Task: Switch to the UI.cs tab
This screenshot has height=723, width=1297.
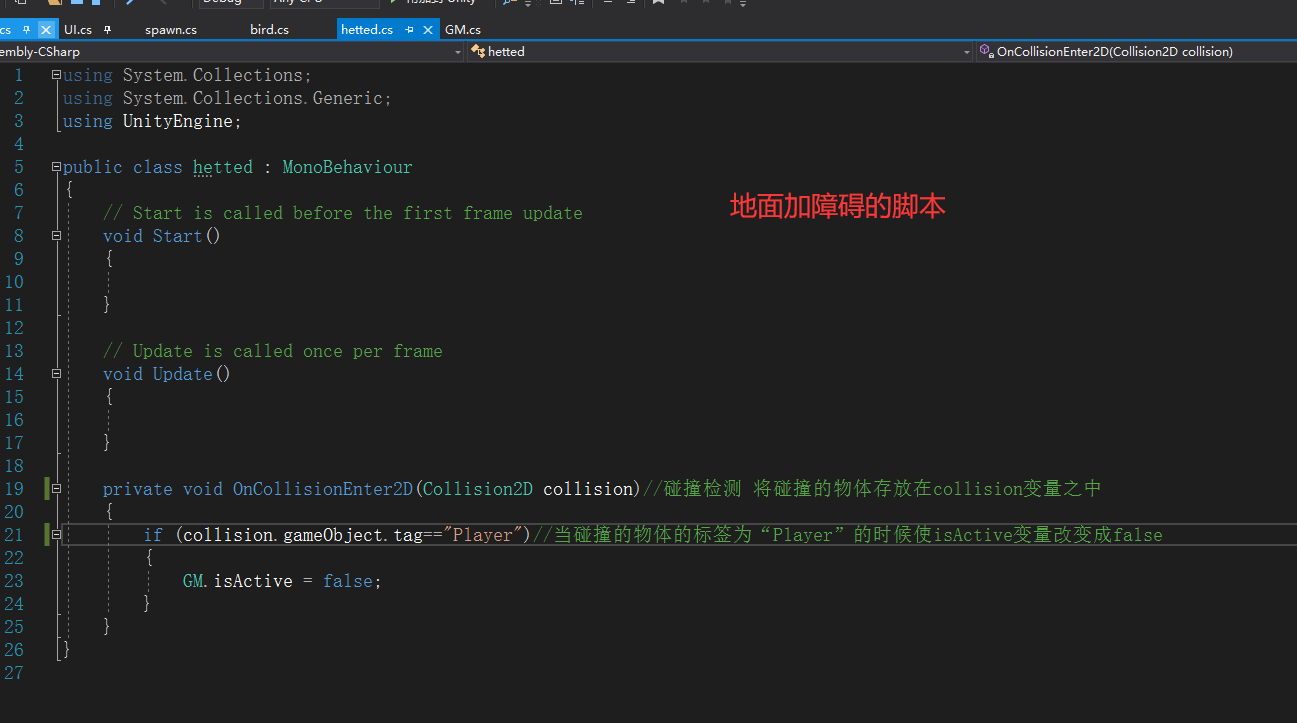Action: [78, 30]
